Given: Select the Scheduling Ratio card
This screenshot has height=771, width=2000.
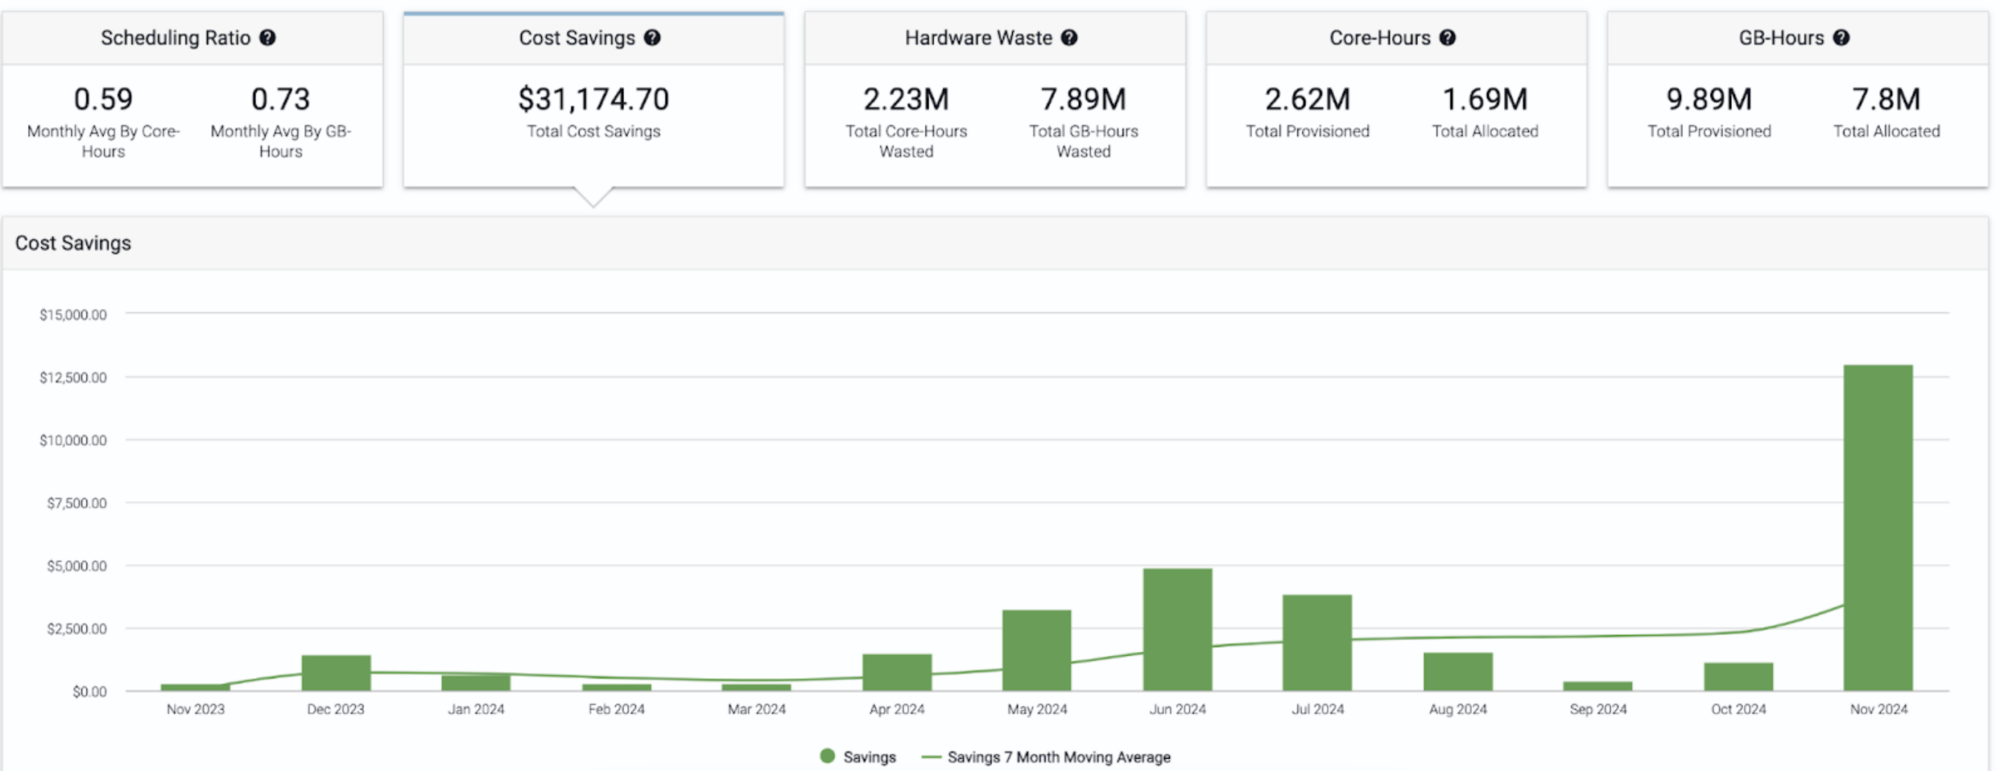Looking at the screenshot, I should (x=193, y=99).
